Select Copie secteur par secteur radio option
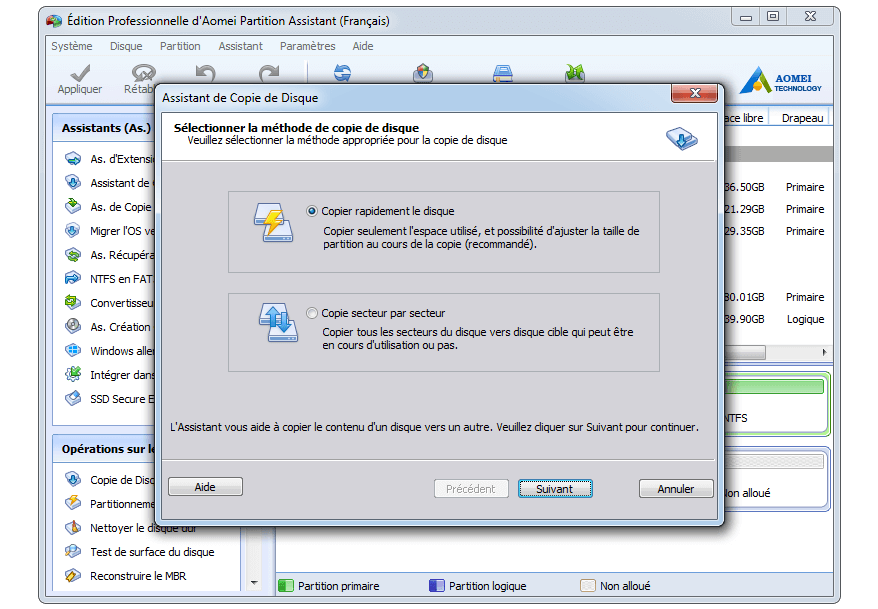Viewport: 878px width, 609px height. [x=313, y=313]
